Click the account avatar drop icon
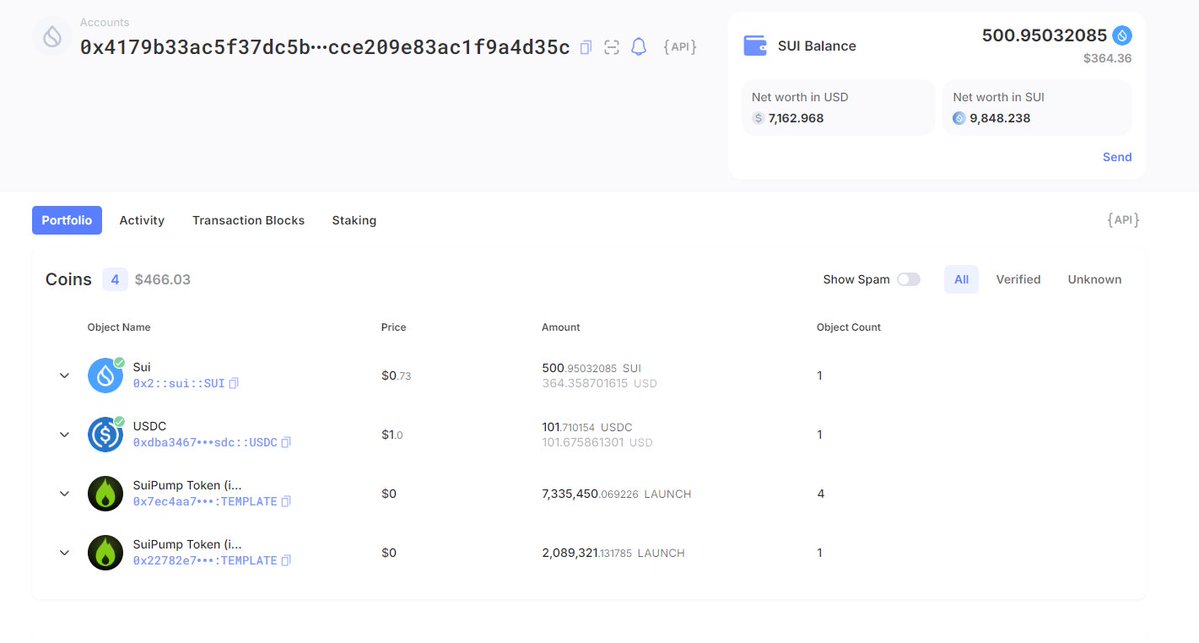This screenshot has width=1199, height=643. click(x=52, y=36)
